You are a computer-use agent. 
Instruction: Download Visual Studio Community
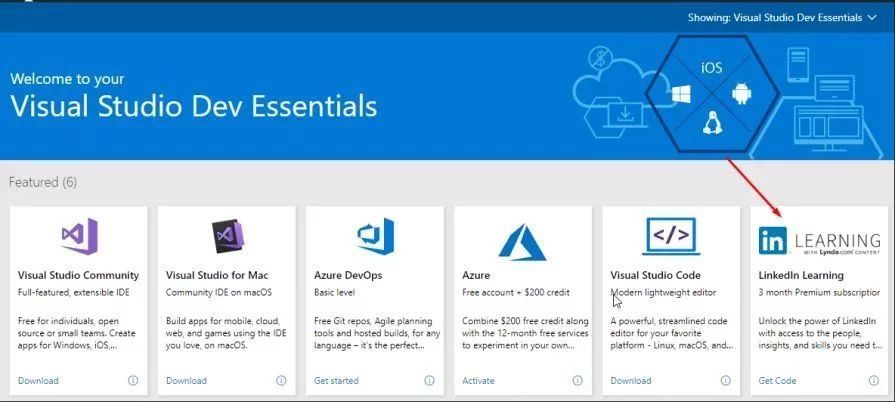click(x=38, y=381)
